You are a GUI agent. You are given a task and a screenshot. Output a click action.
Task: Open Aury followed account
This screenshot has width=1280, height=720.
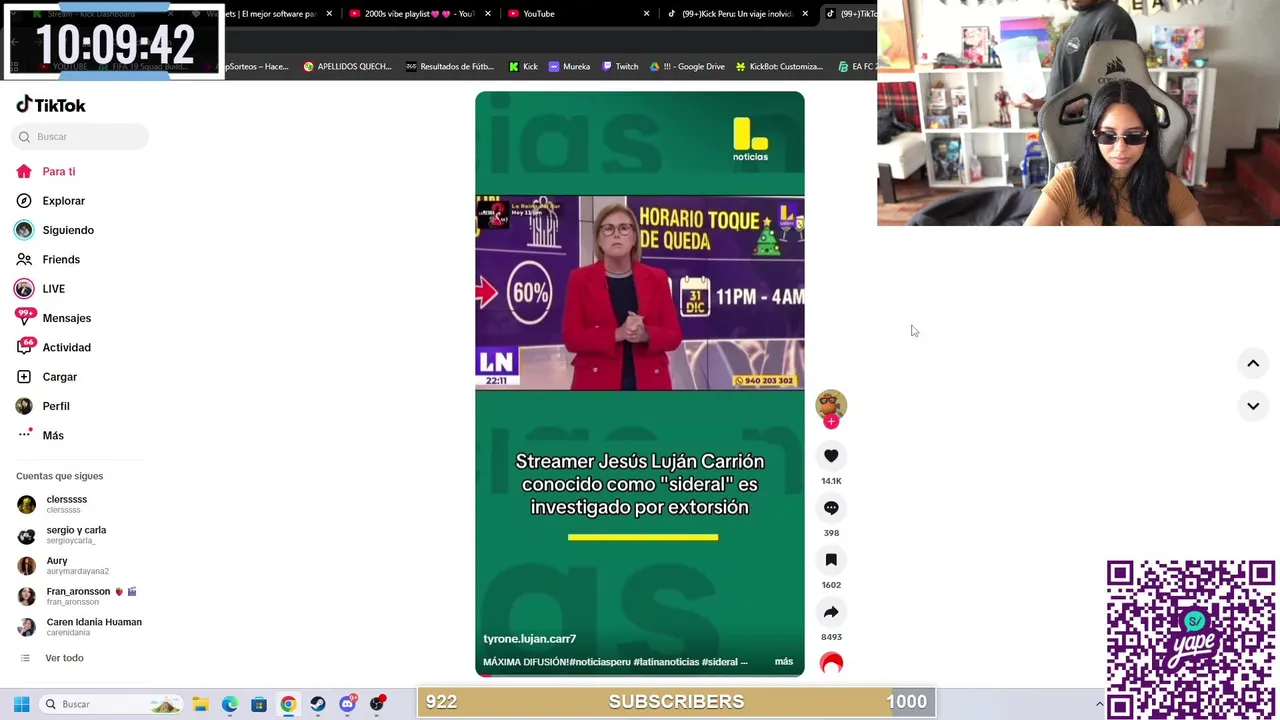(63, 565)
